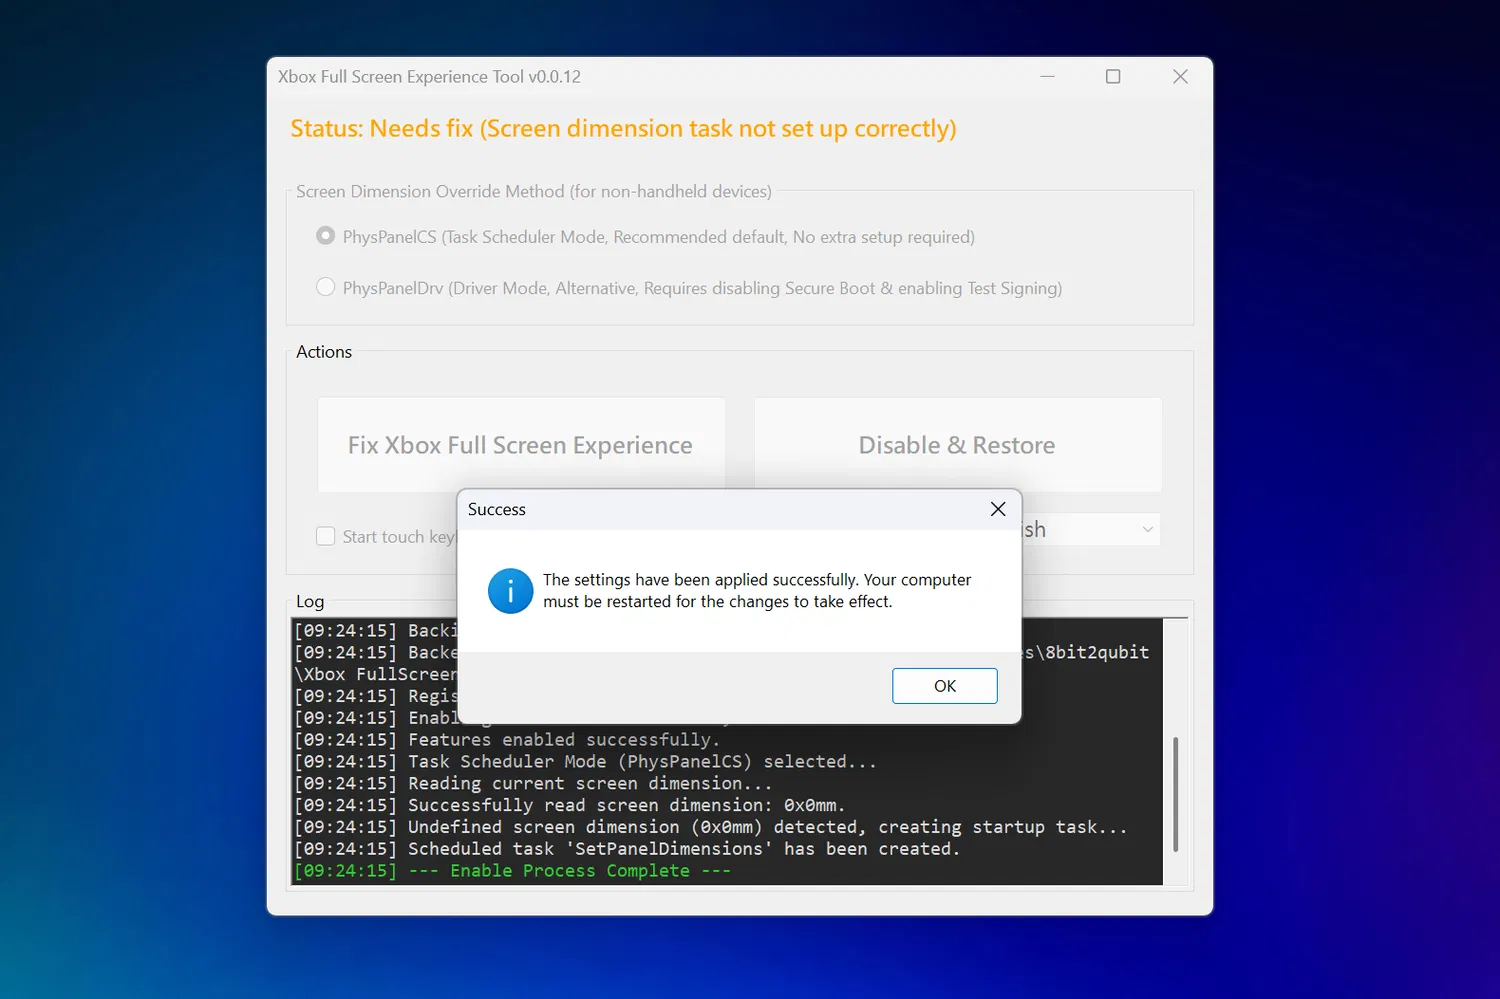
Task: Click the Disable & Restore button
Action: click(958, 445)
